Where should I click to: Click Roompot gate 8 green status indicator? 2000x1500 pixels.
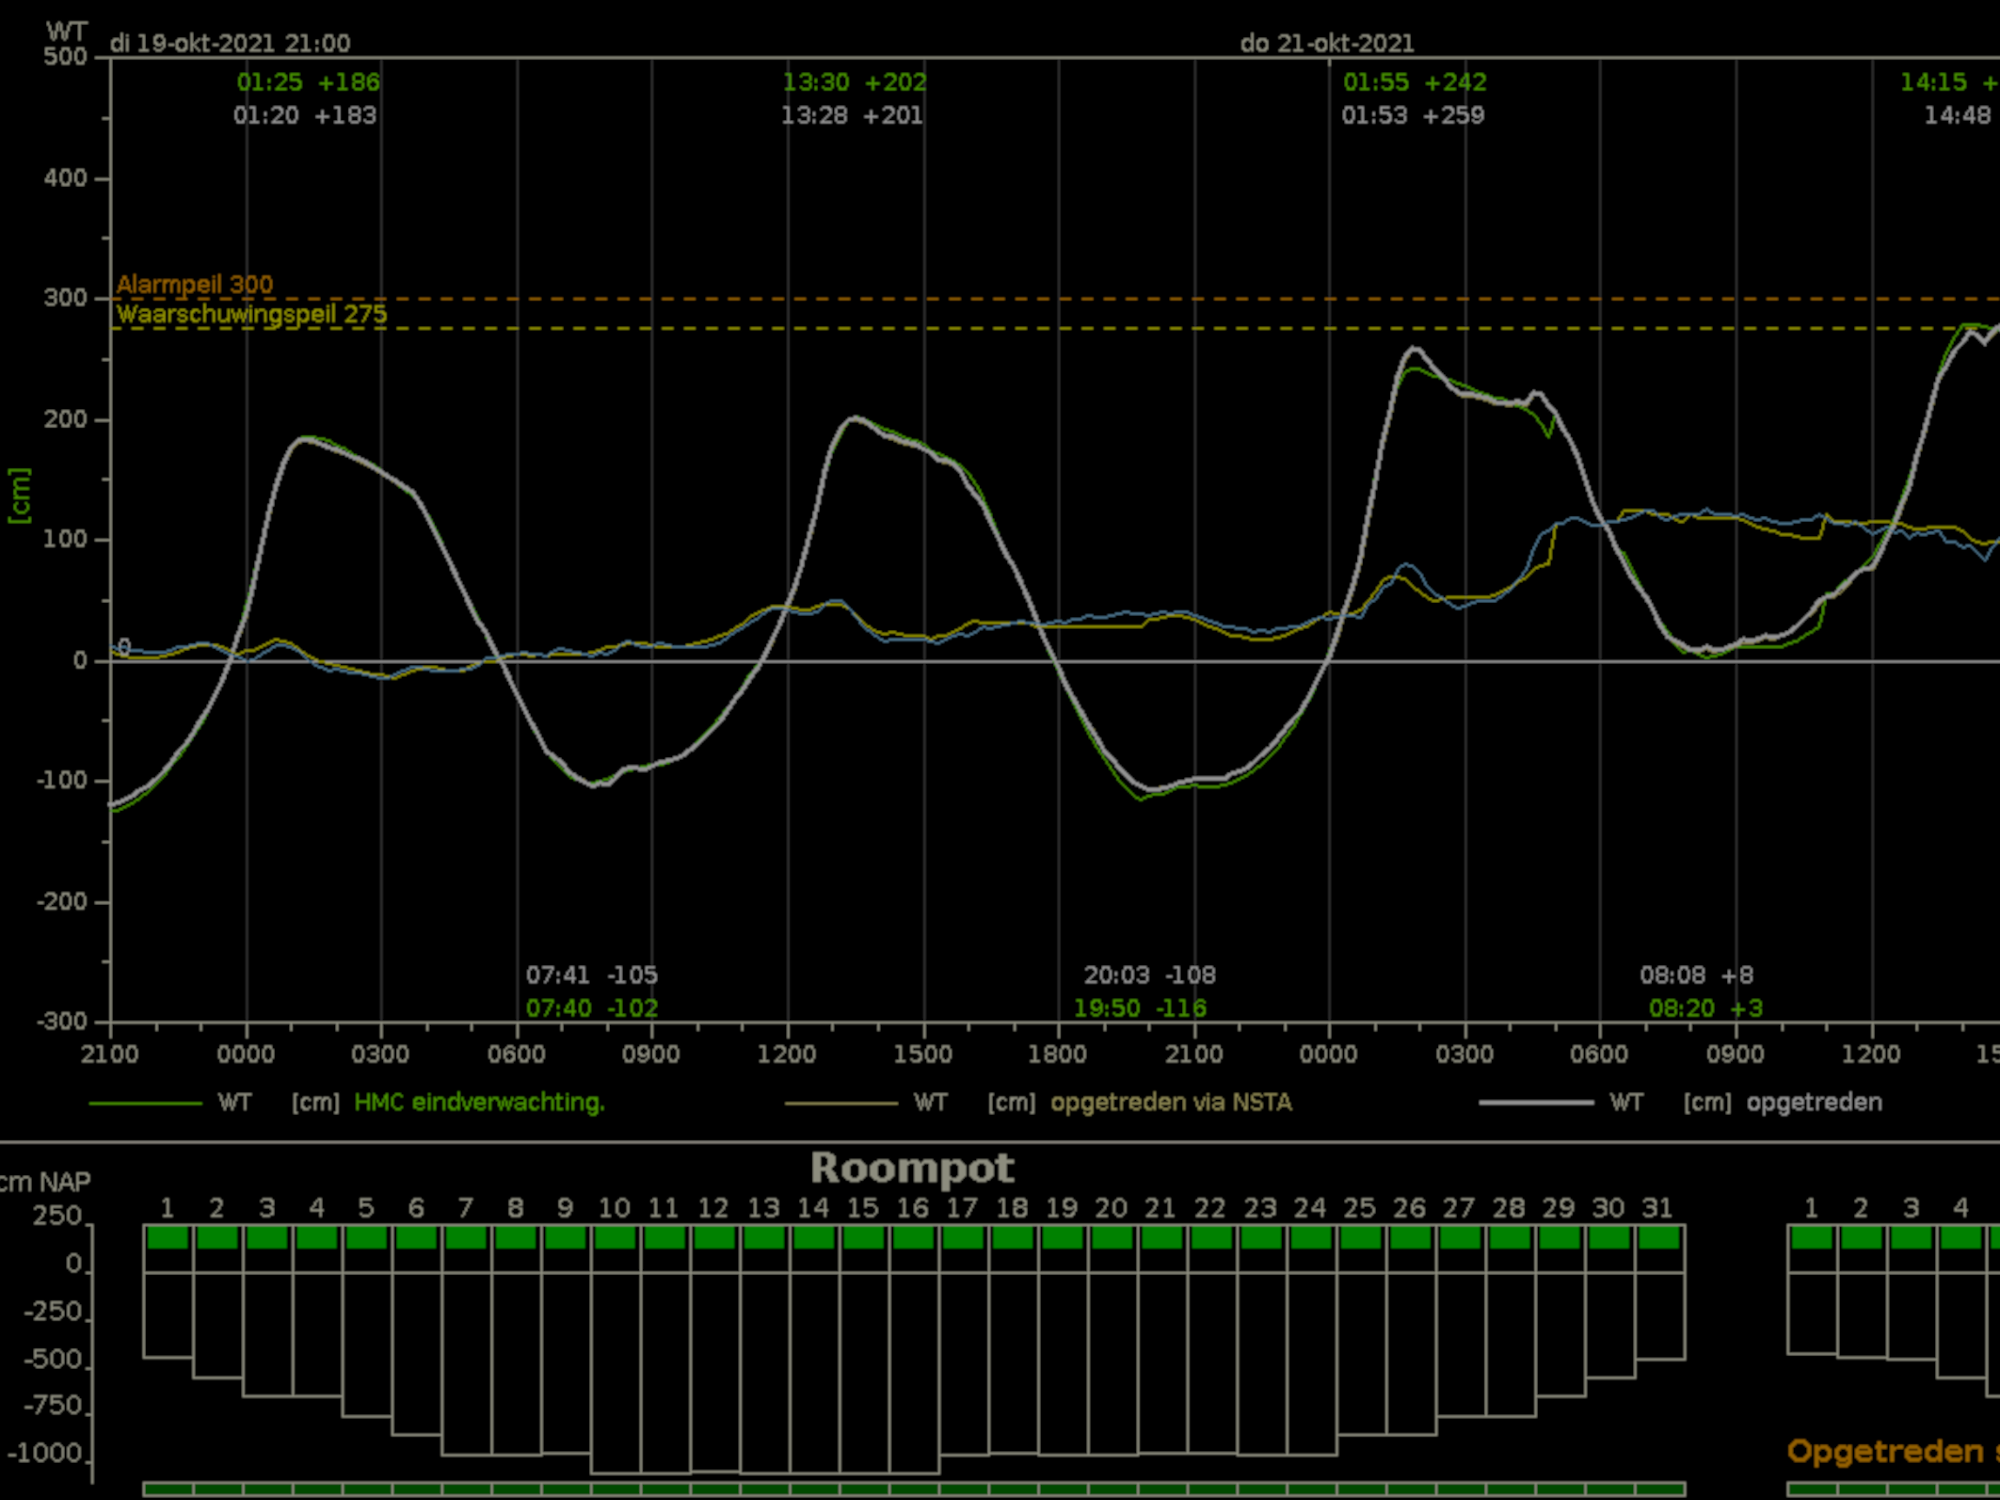tap(516, 1238)
